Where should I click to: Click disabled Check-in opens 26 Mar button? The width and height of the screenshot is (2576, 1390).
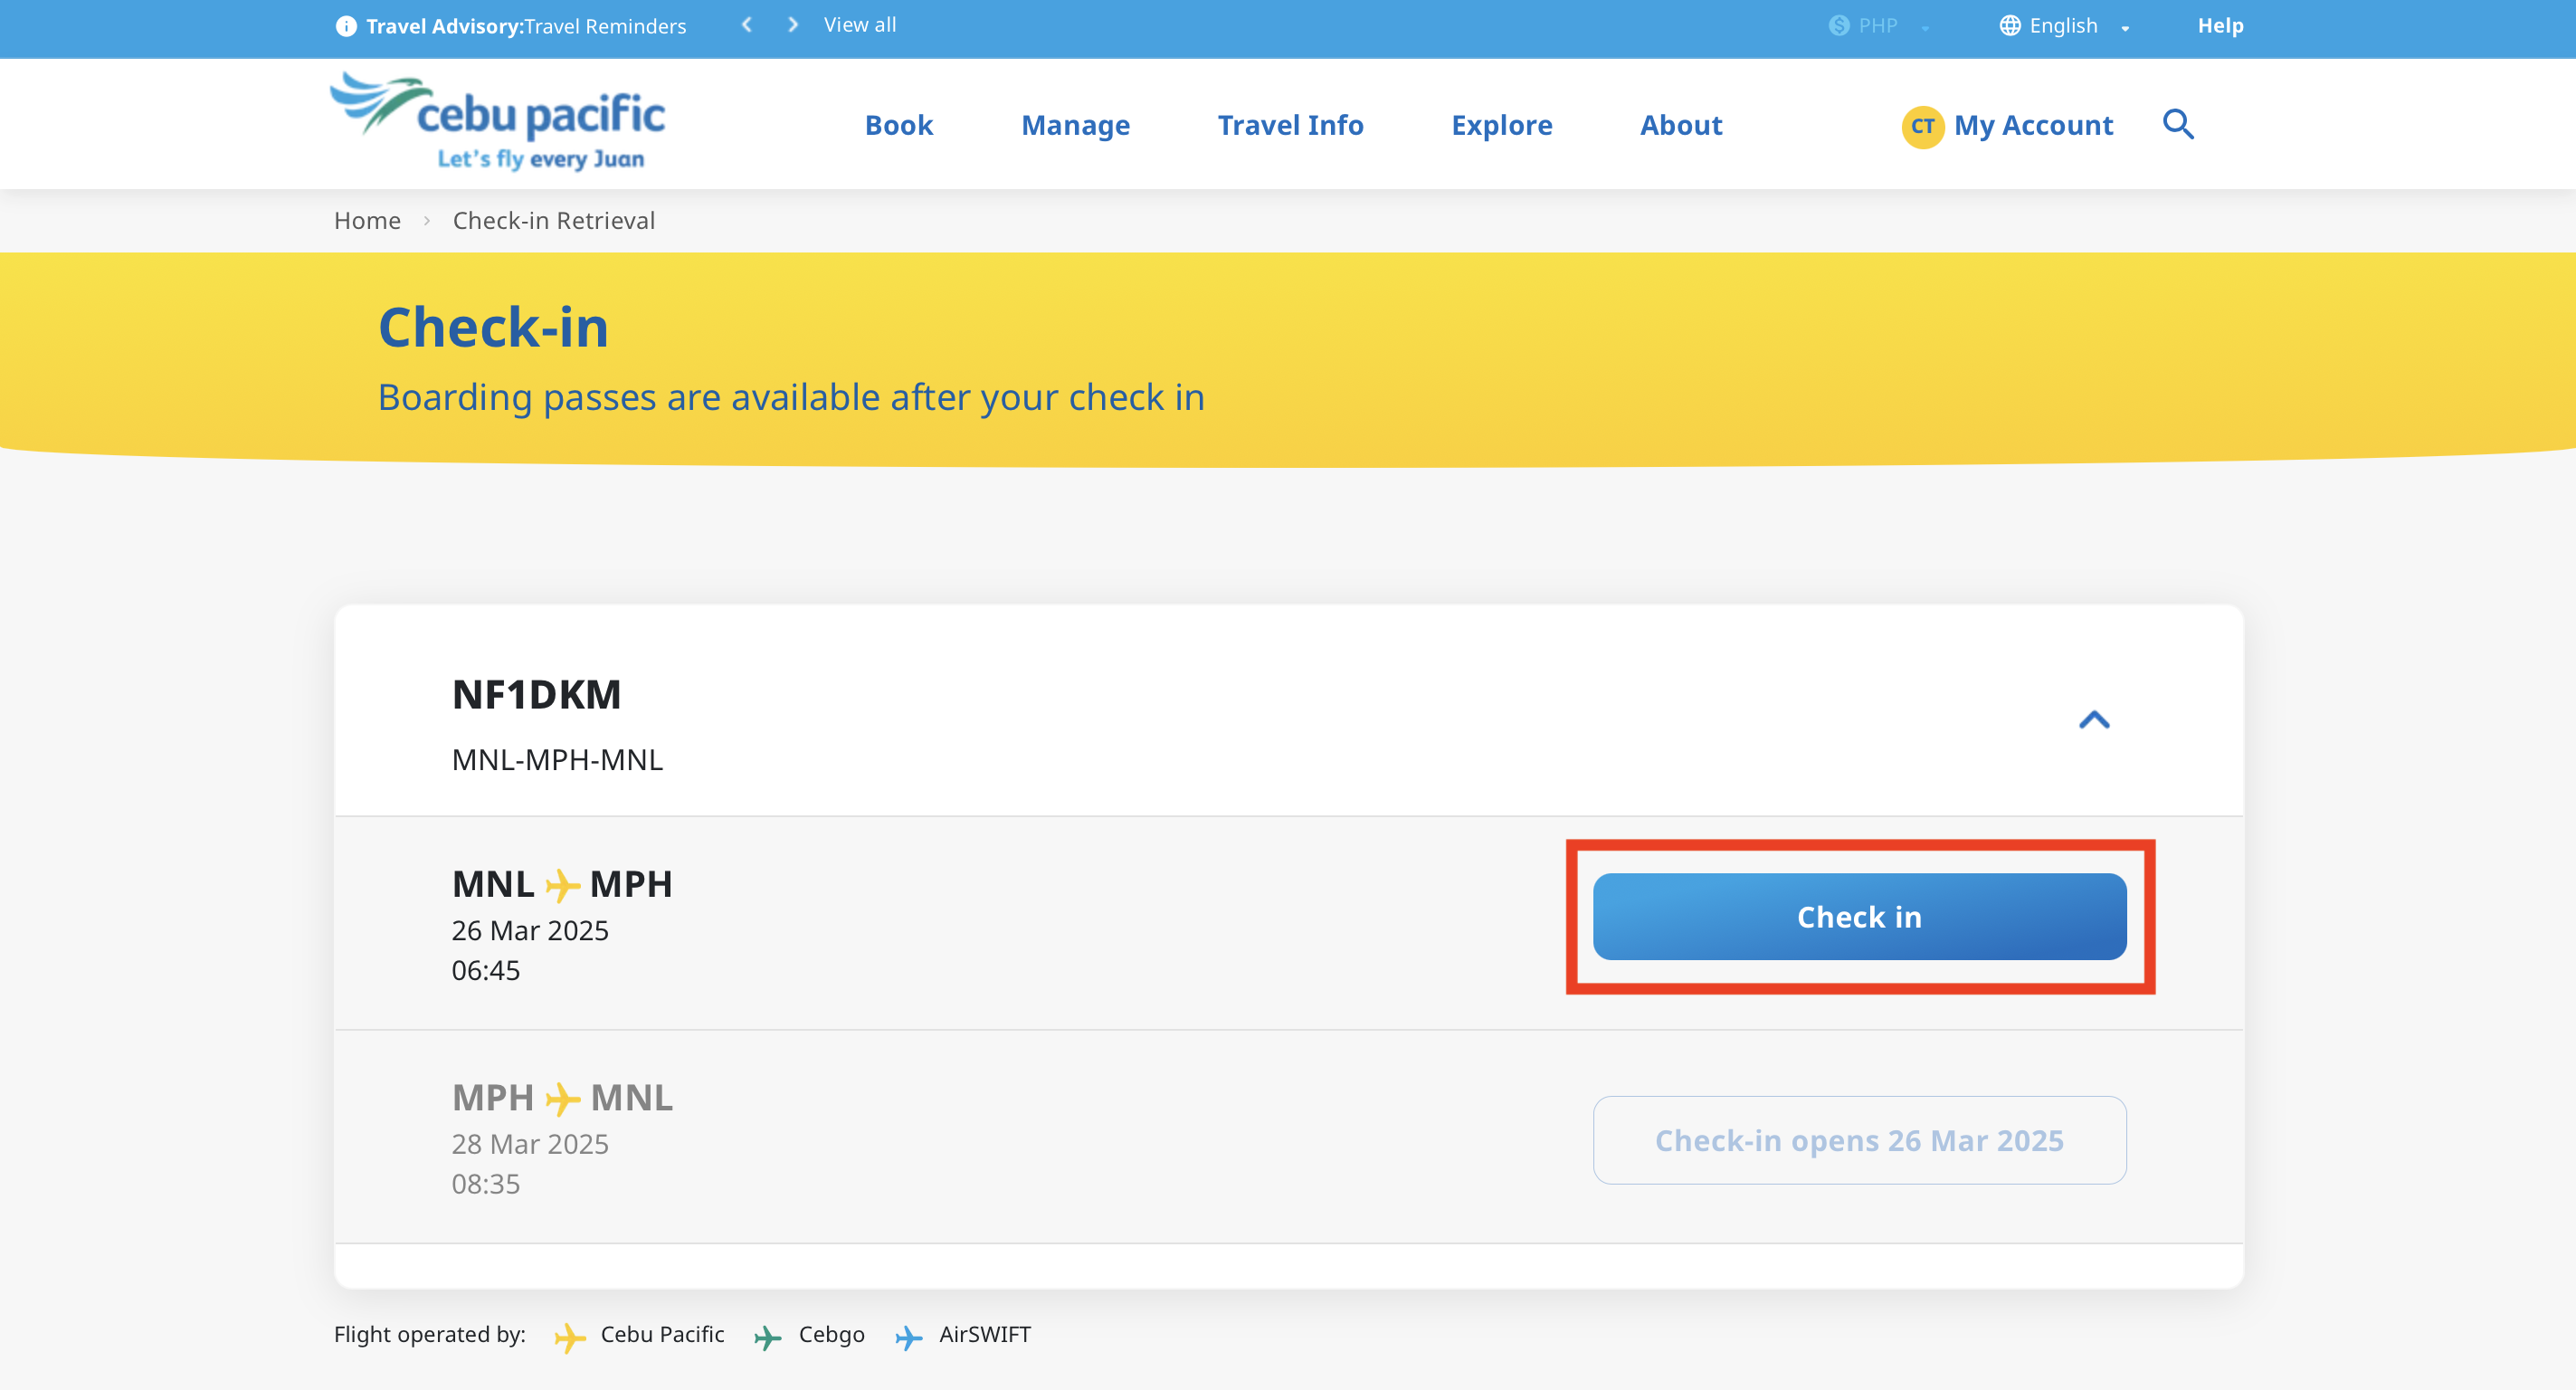point(1859,1140)
